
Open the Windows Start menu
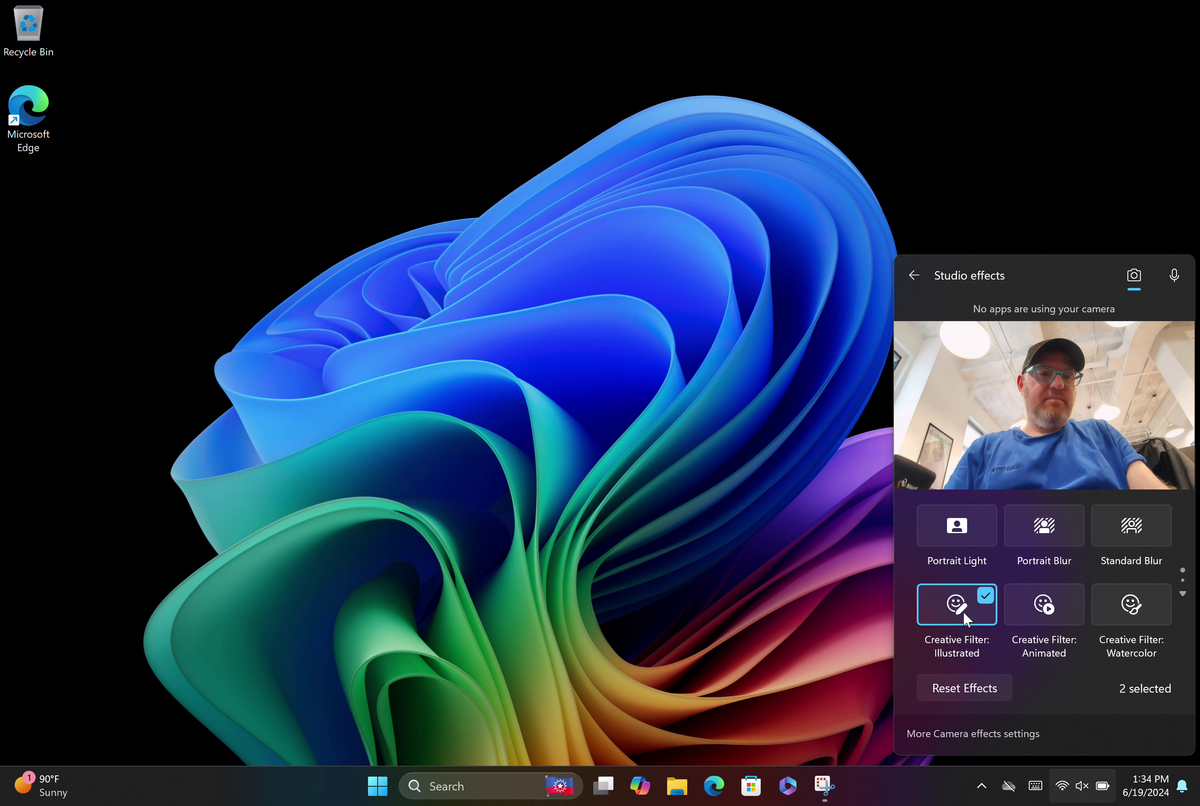(377, 786)
